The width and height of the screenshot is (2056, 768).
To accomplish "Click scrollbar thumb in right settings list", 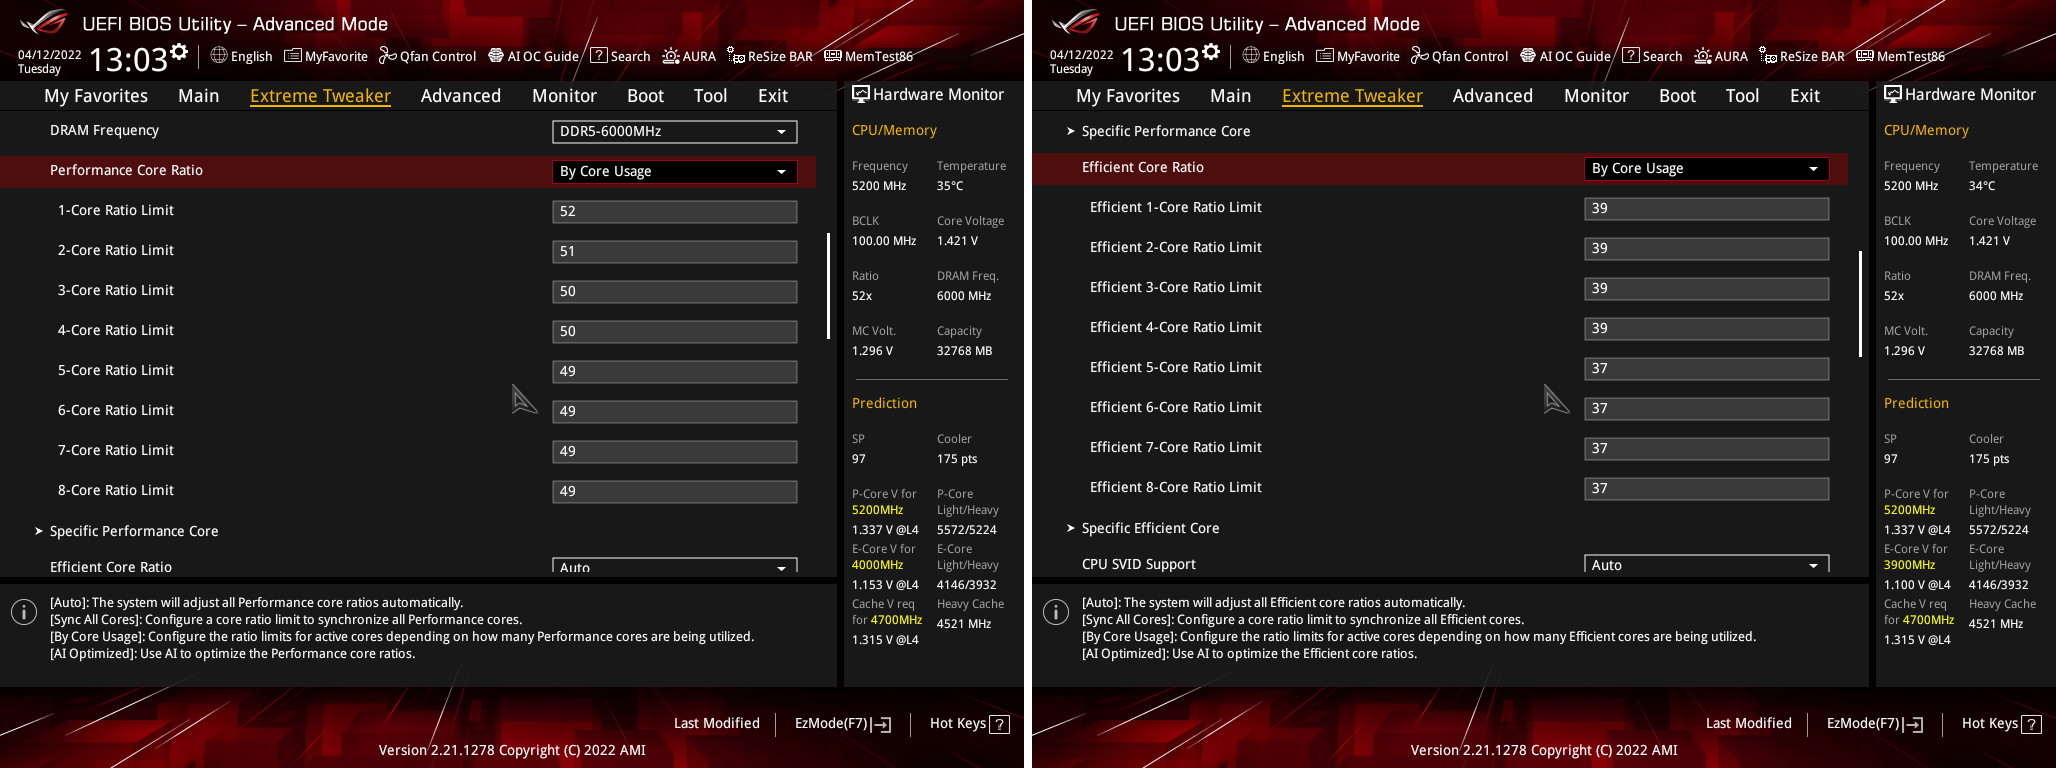I will (1860, 304).
